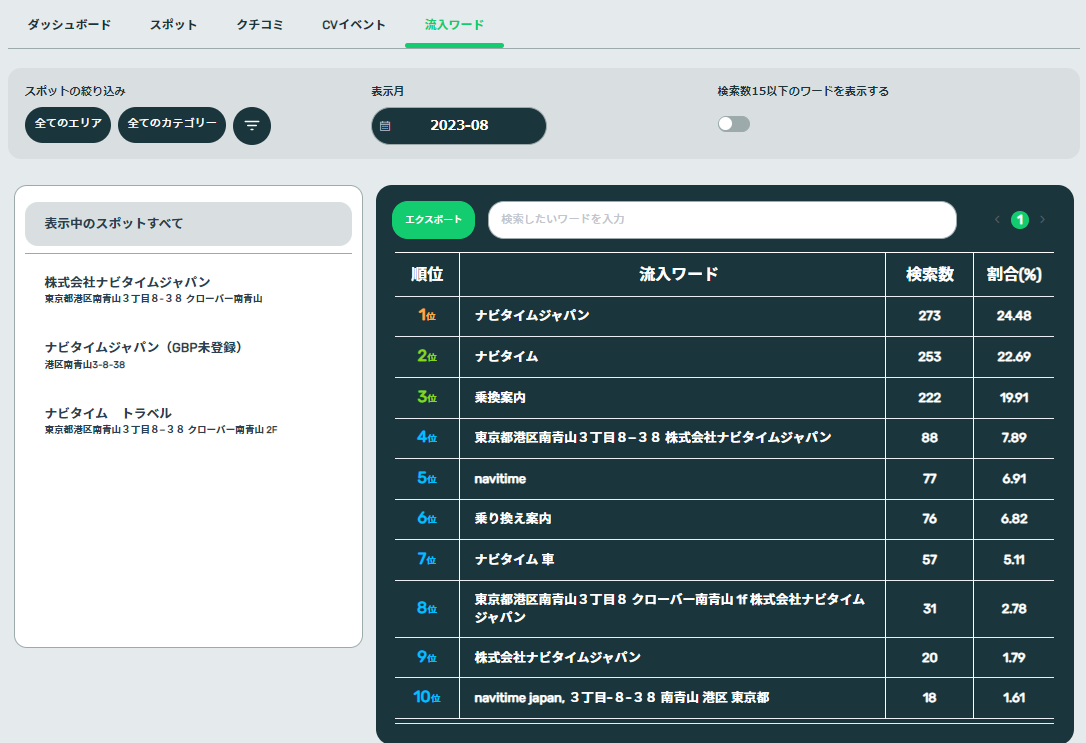Click the 10位 rank cell

point(427,697)
